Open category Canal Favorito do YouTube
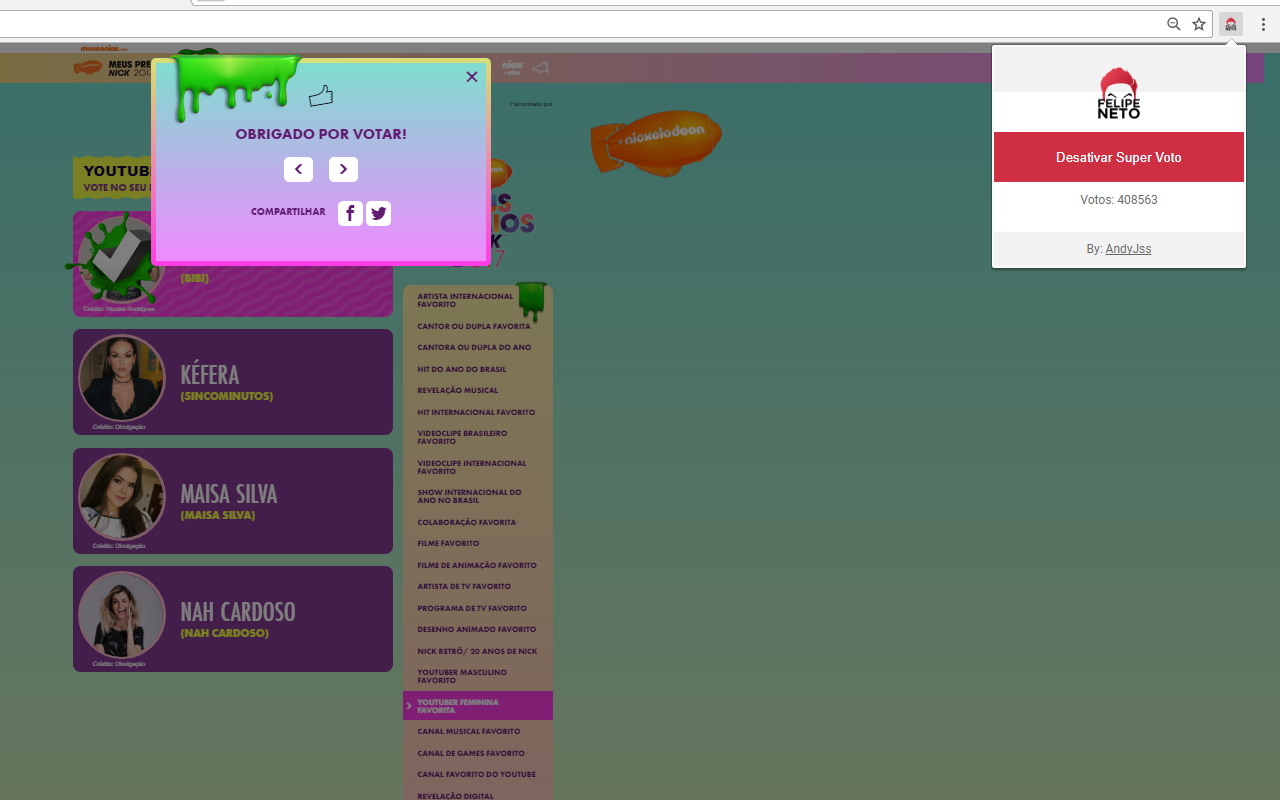 pos(476,774)
